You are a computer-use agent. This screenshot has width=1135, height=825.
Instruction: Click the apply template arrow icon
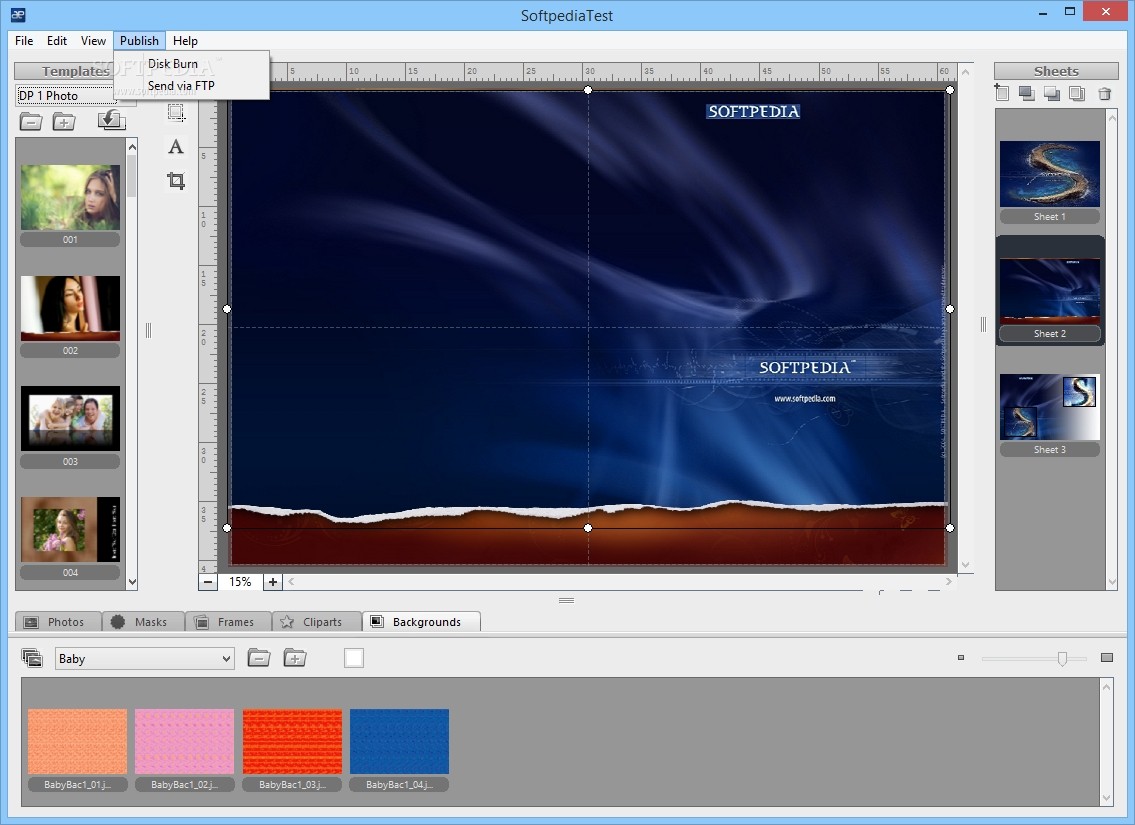(111, 120)
